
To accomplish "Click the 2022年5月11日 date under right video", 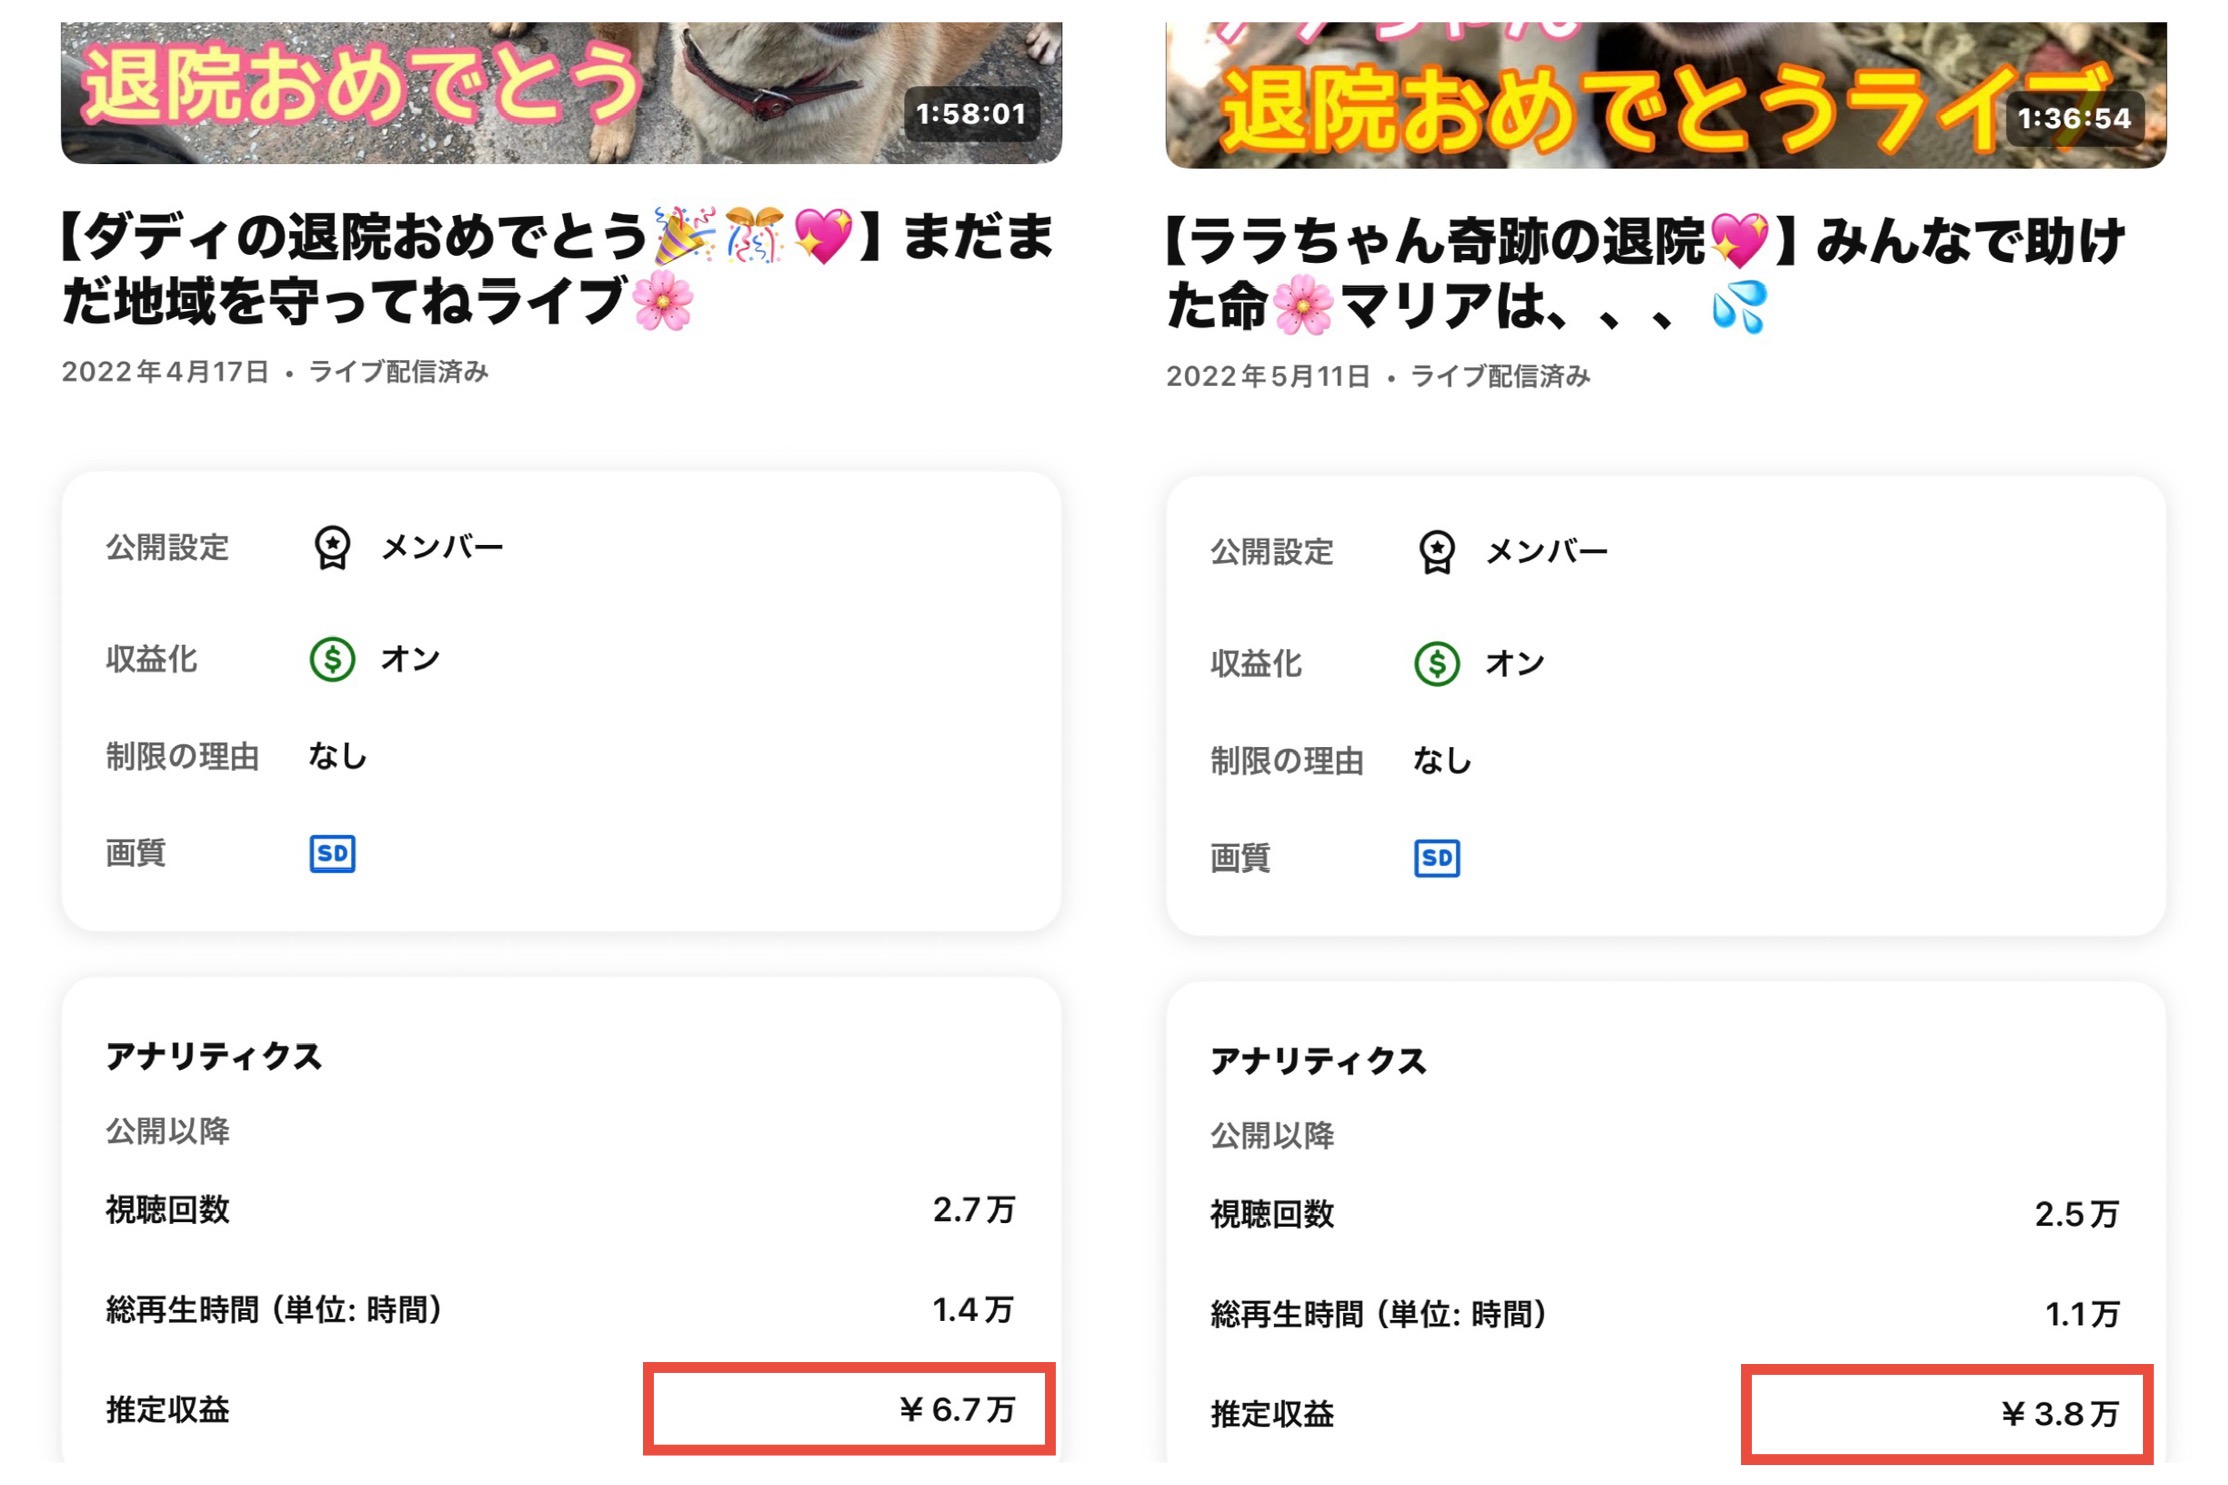I will [x=1268, y=376].
